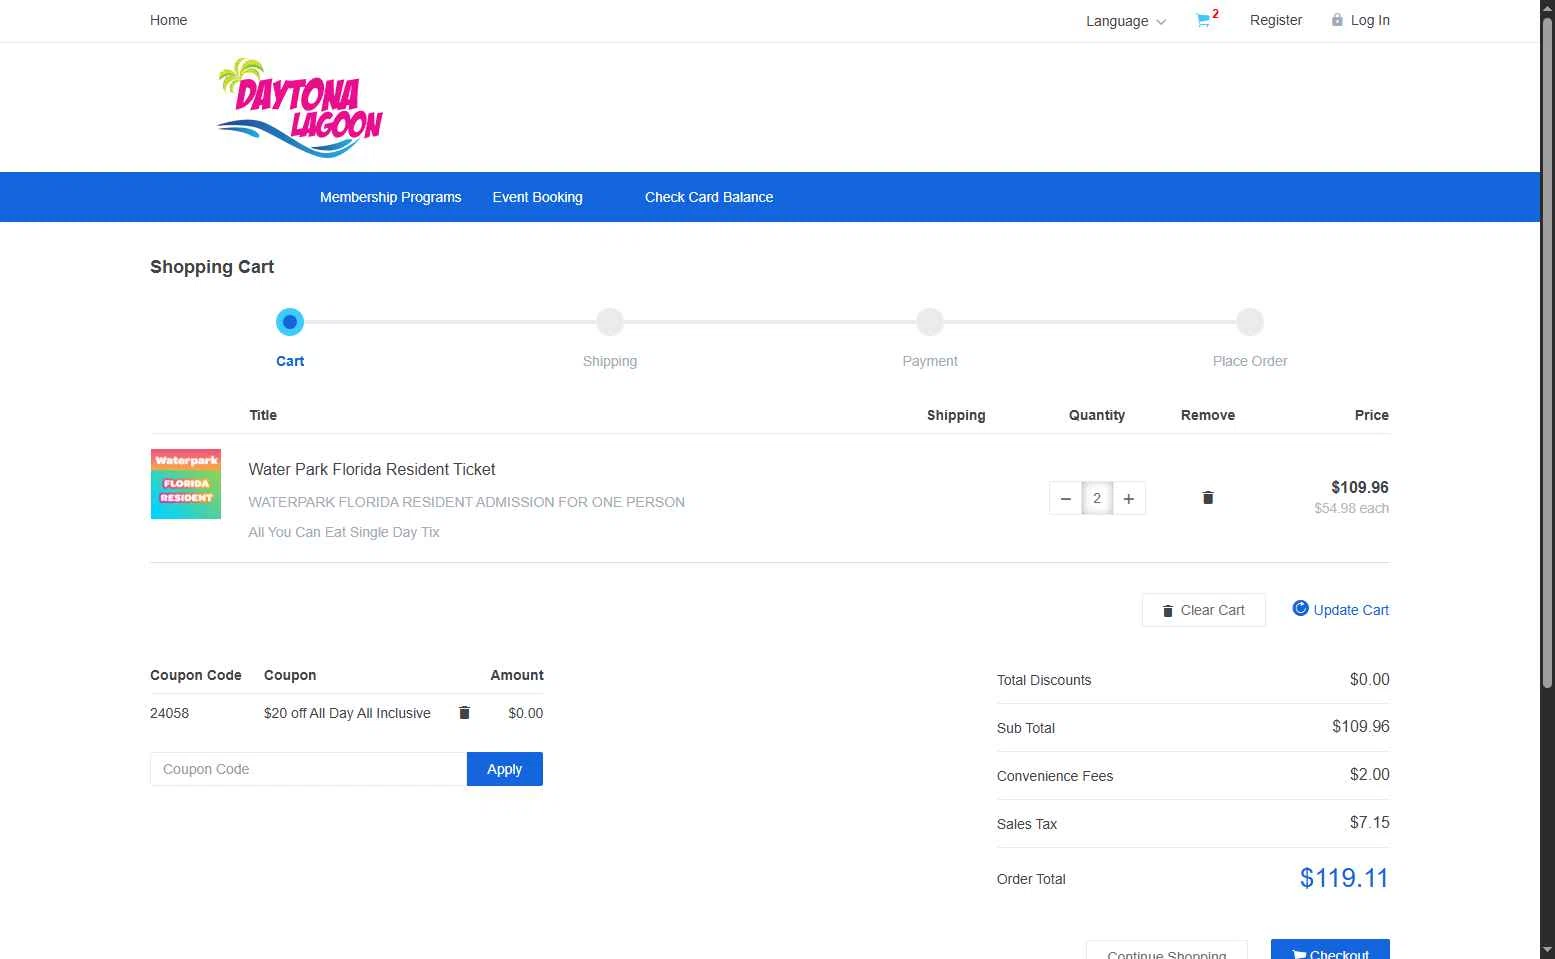Click the Log In lock icon

[x=1337, y=20]
